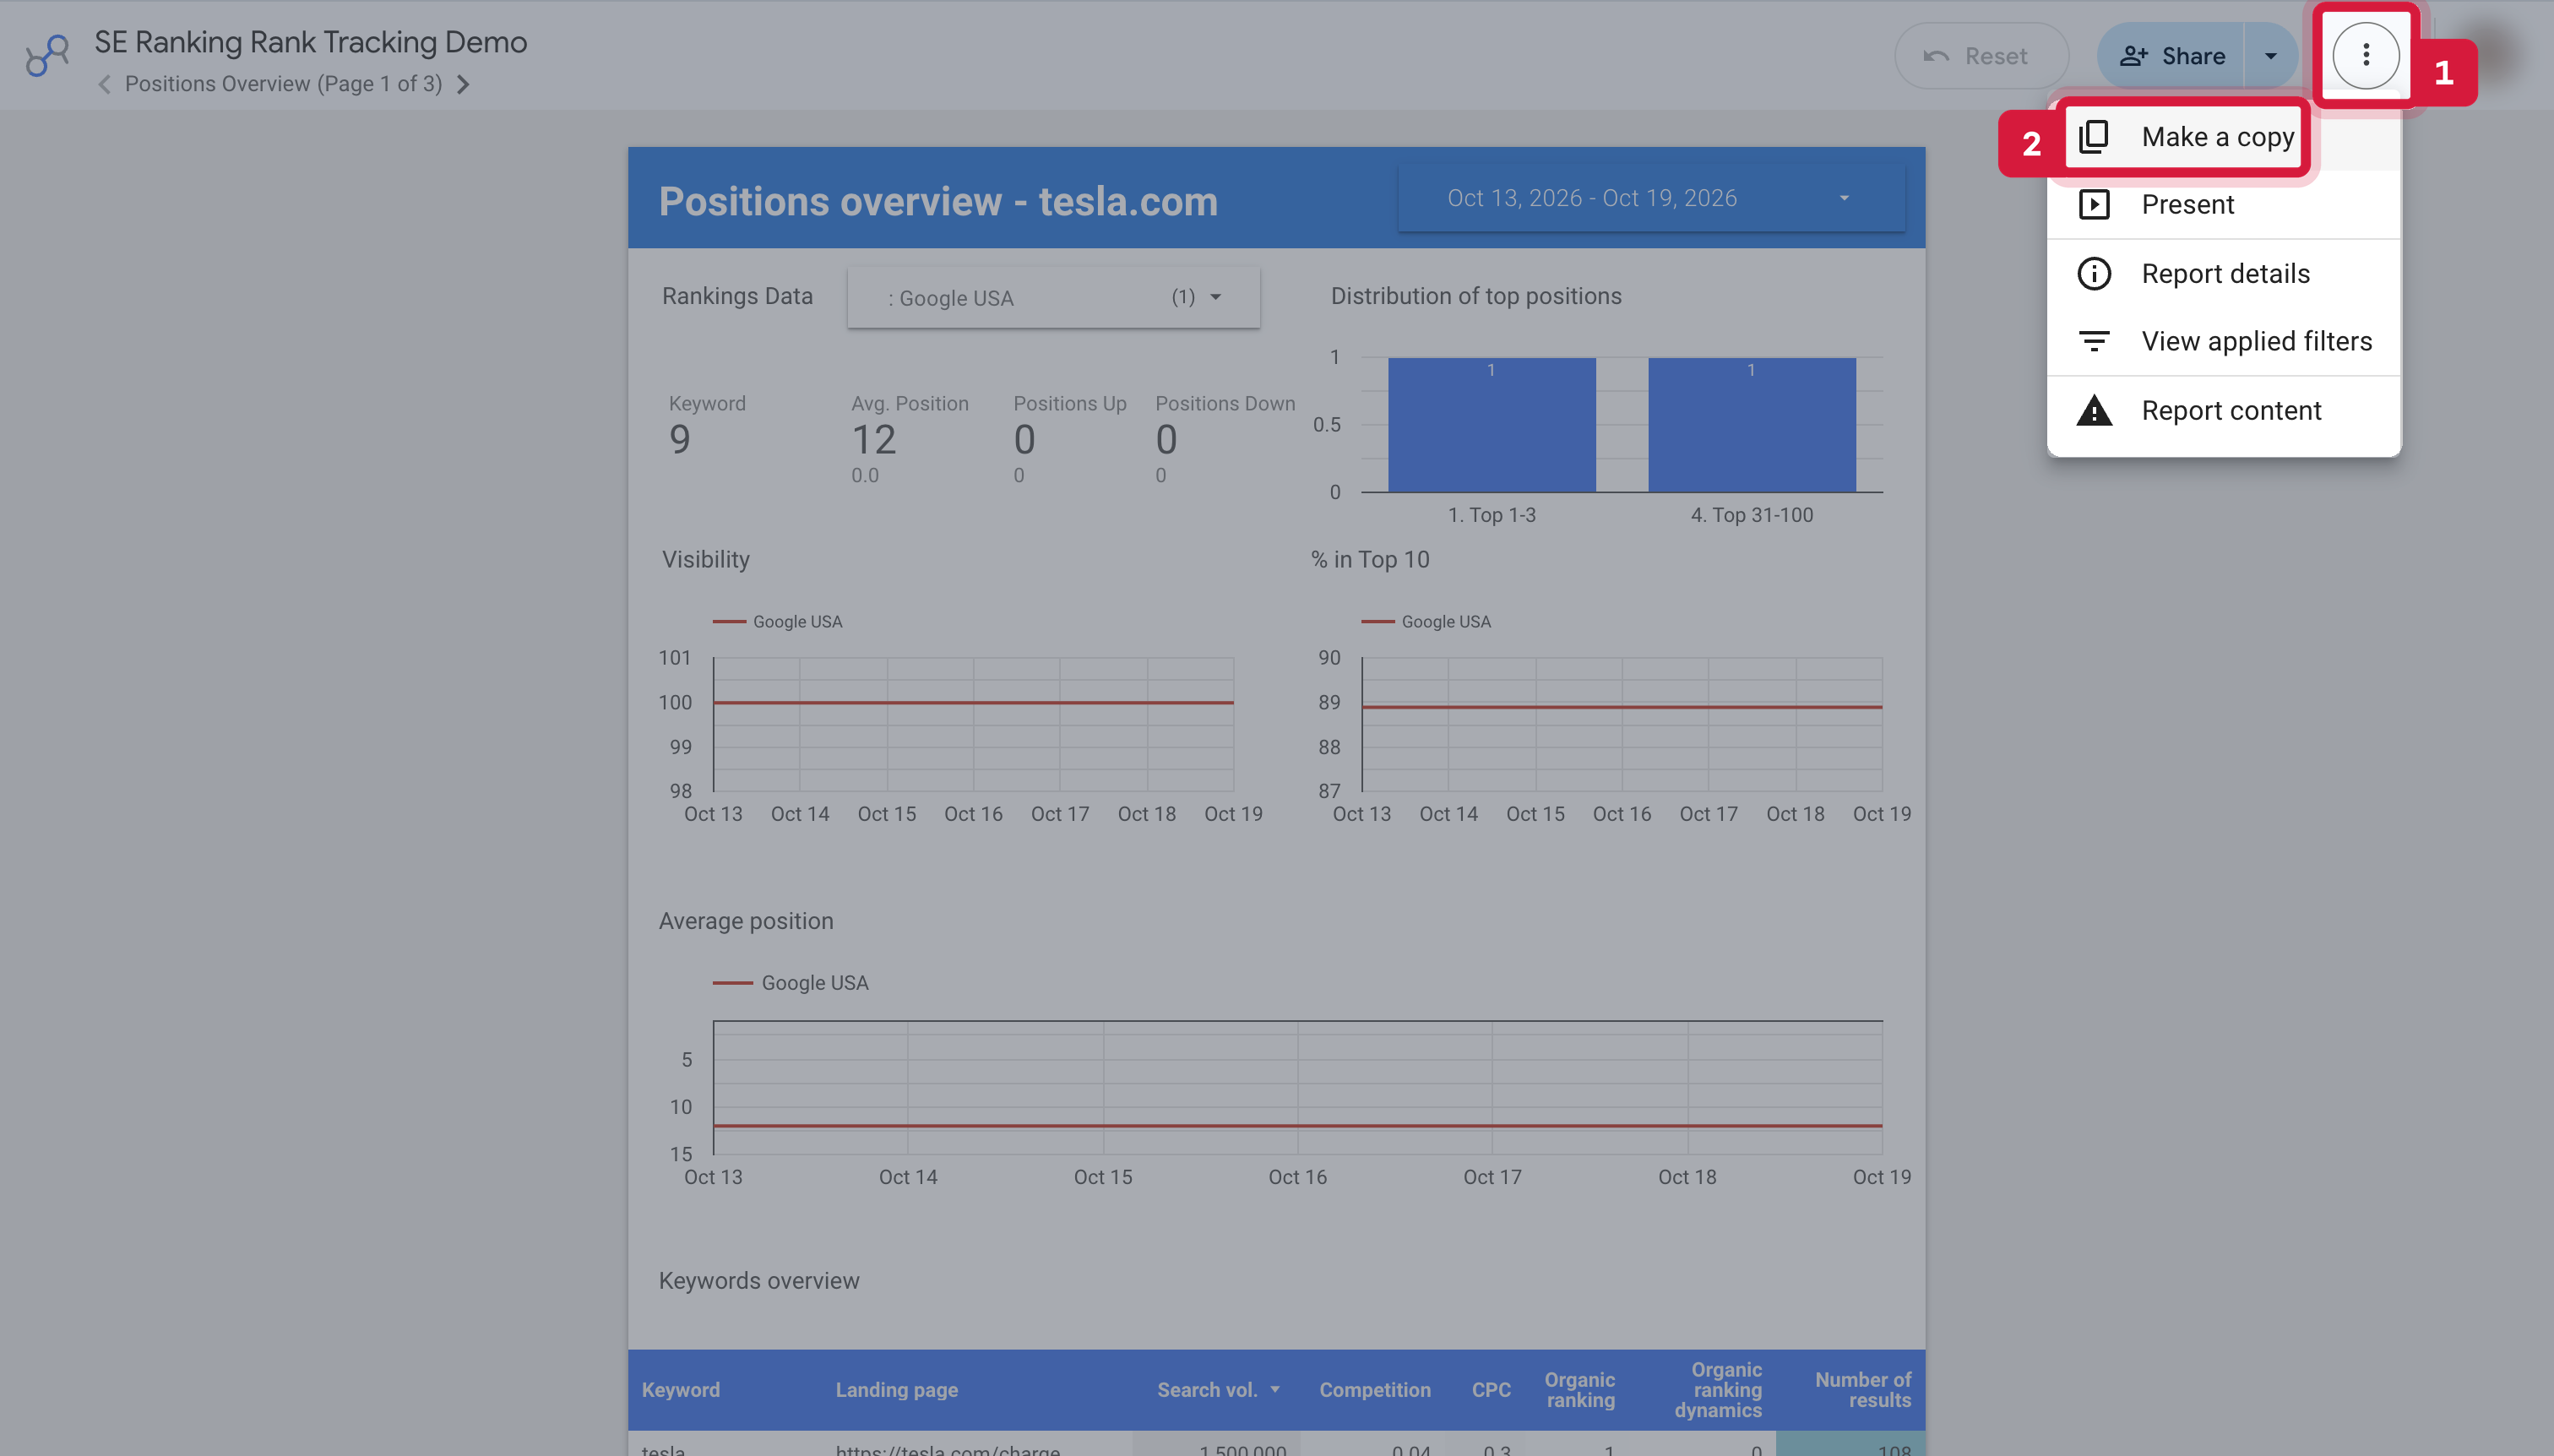This screenshot has width=2554, height=1456.
Task: Click the Share add-person icon
Action: click(x=2133, y=56)
